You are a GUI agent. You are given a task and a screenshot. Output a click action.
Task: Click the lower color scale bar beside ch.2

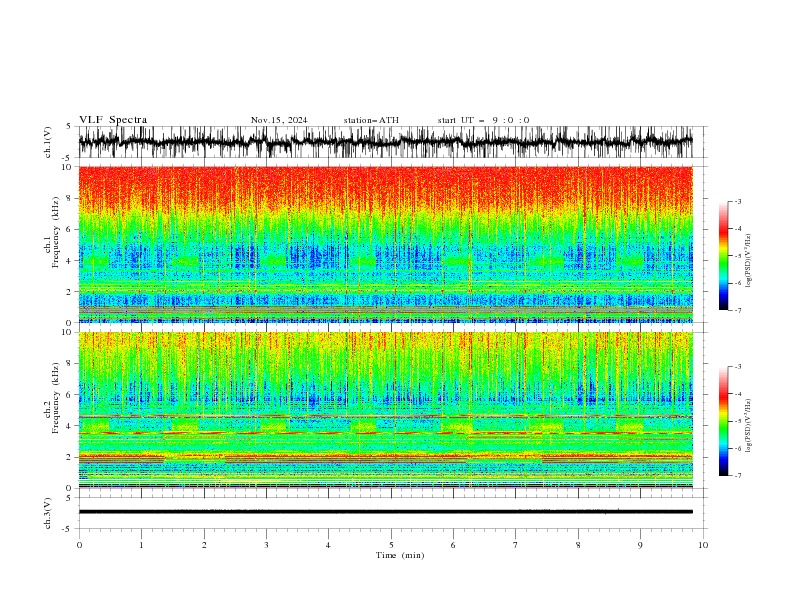coord(723,421)
